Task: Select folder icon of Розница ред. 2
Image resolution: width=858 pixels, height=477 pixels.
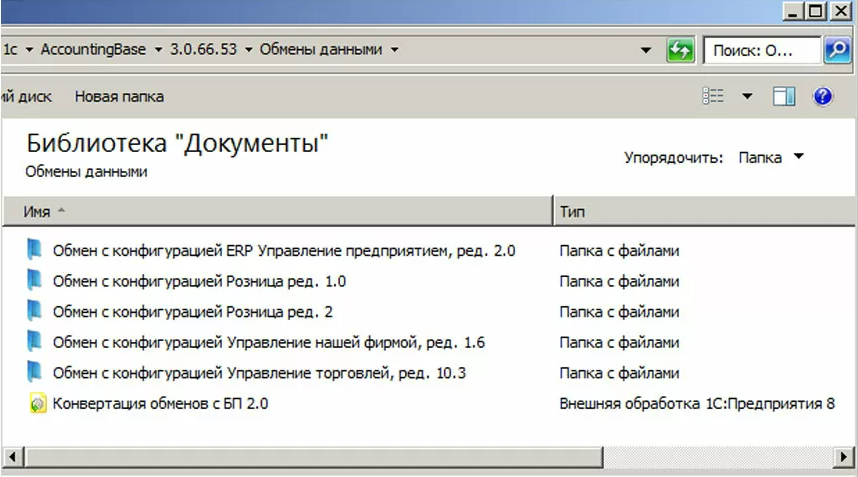Action: click(x=34, y=311)
